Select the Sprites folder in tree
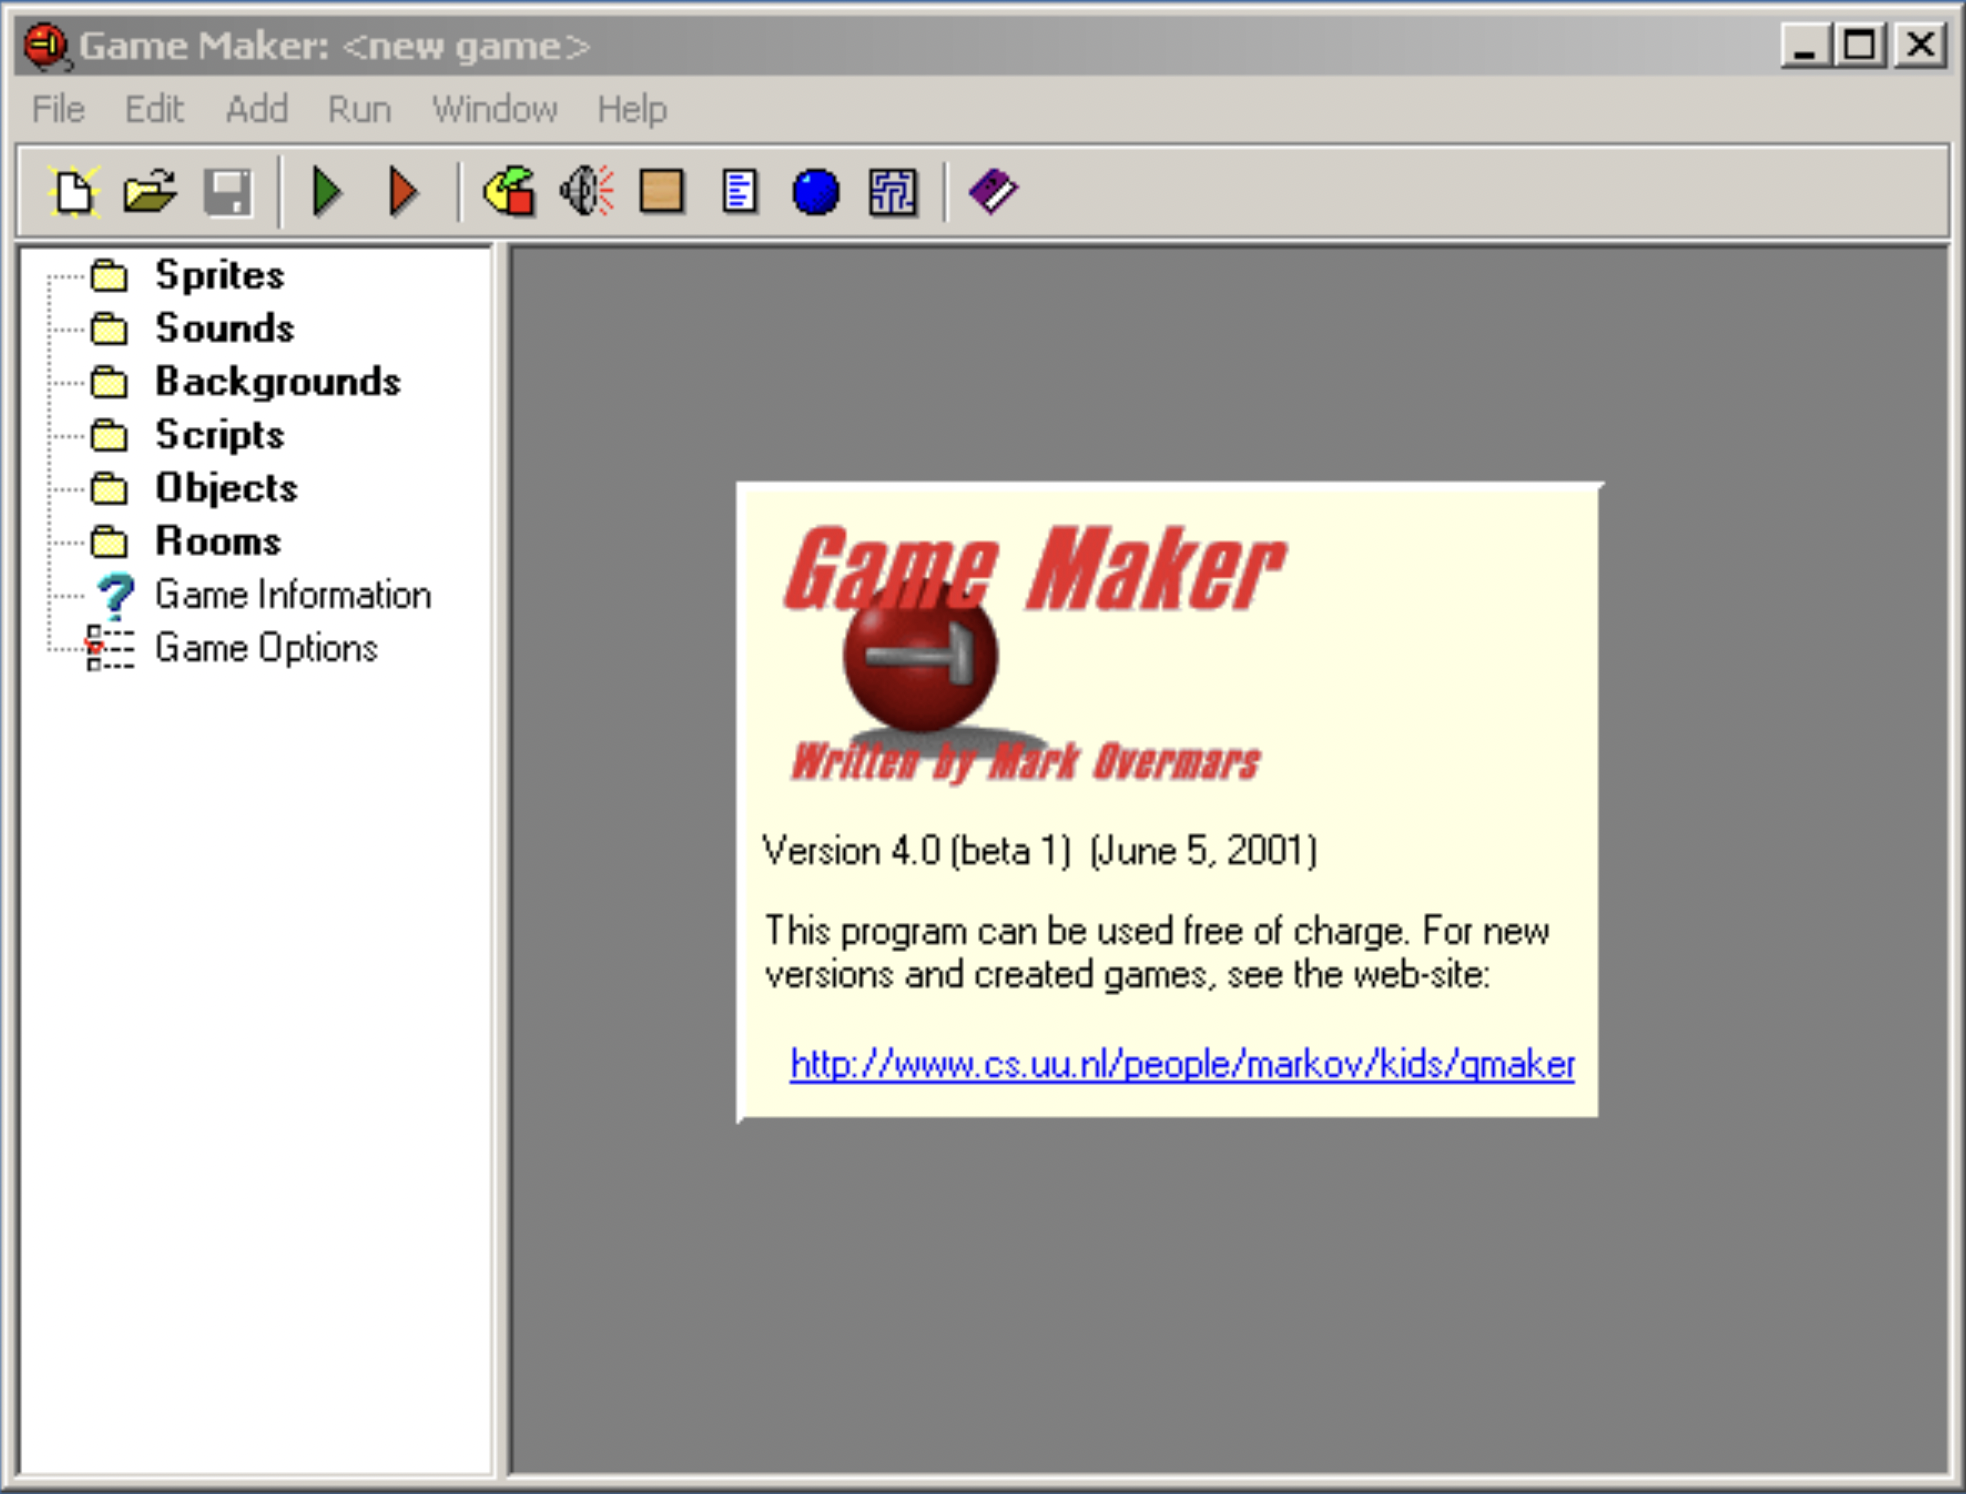Viewport: 1966px width, 1494px height. pos(219,275)
